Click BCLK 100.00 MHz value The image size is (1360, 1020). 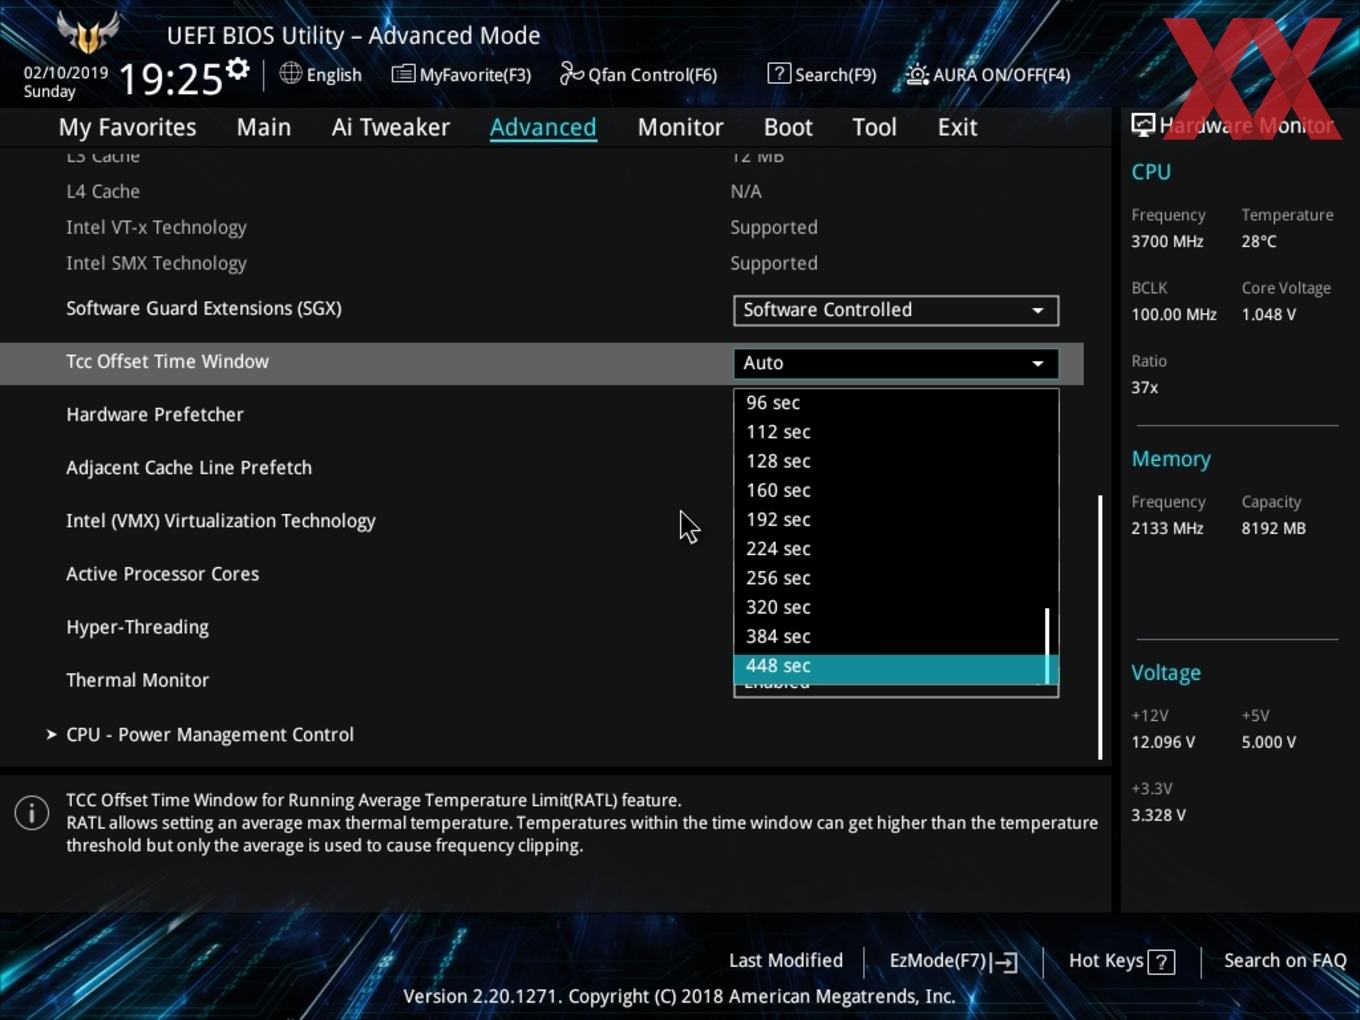point(1174,314)
